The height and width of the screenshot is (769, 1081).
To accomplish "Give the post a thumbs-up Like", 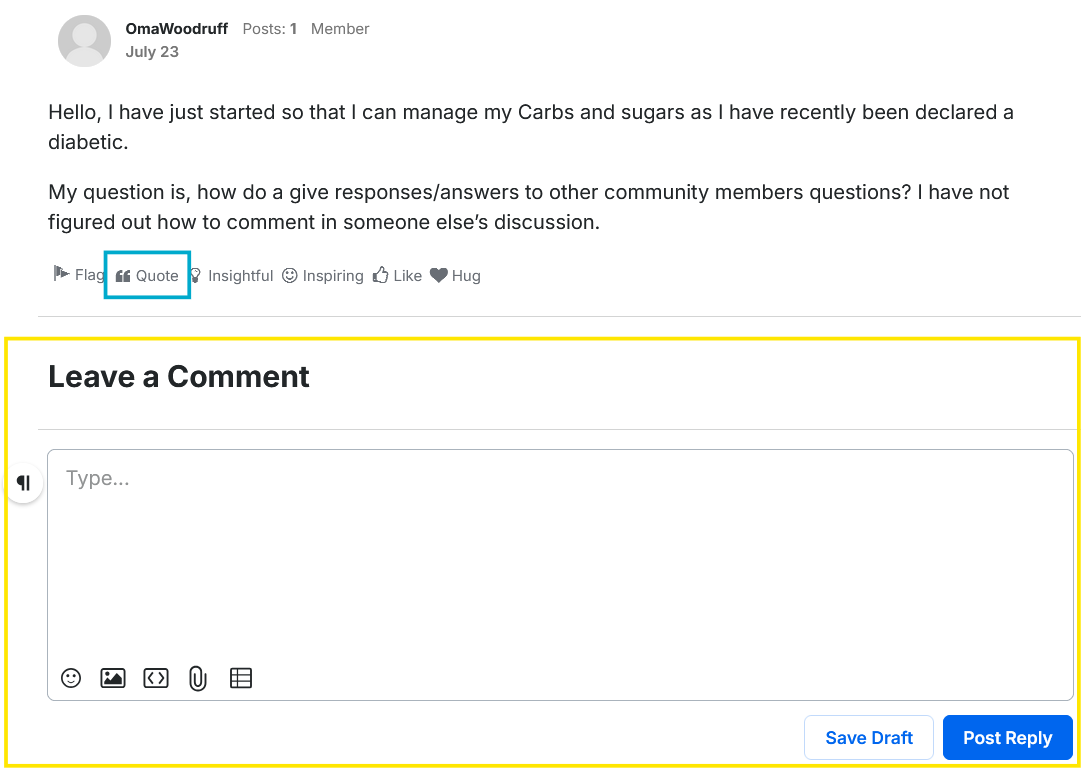I will (397, 275).
